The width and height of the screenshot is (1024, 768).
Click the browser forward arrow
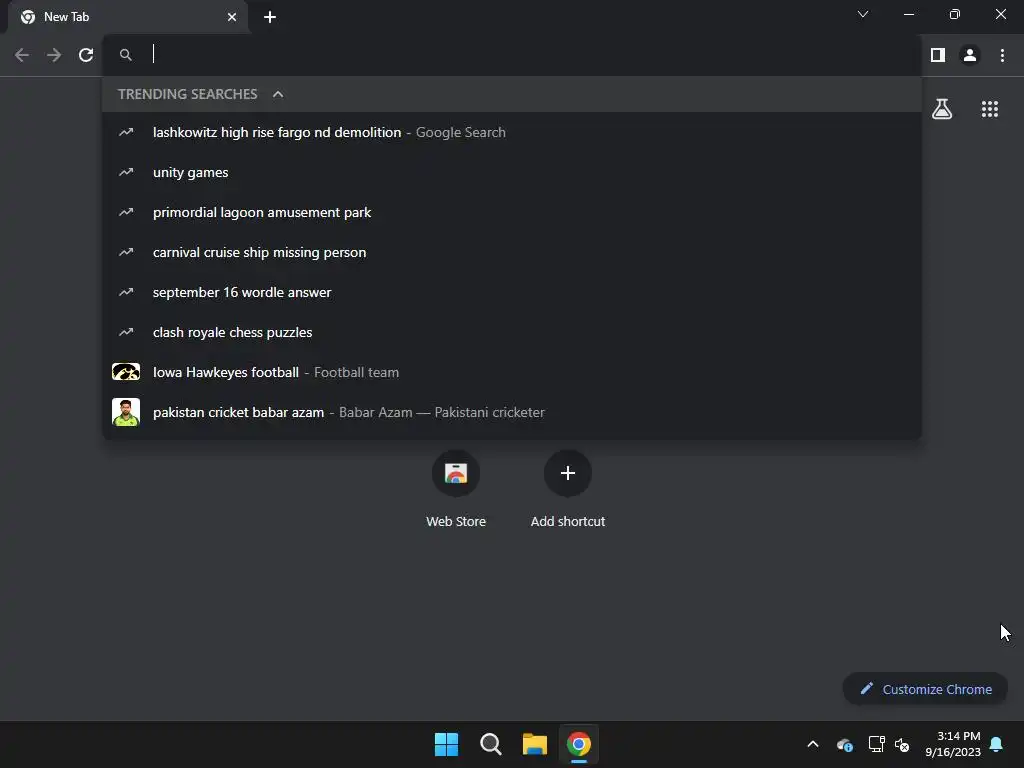(x=54, y=55)
